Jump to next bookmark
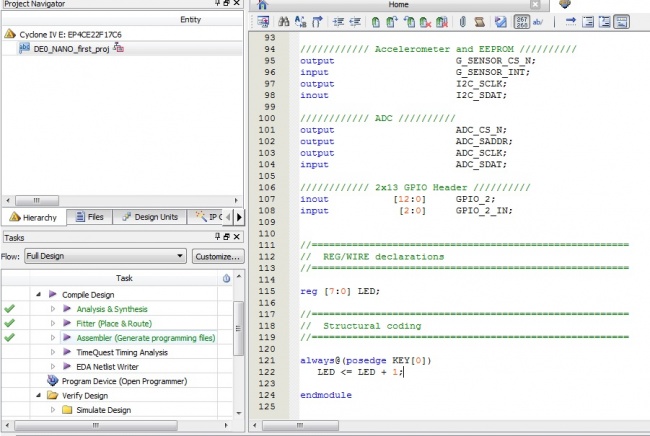 point(392,22)
